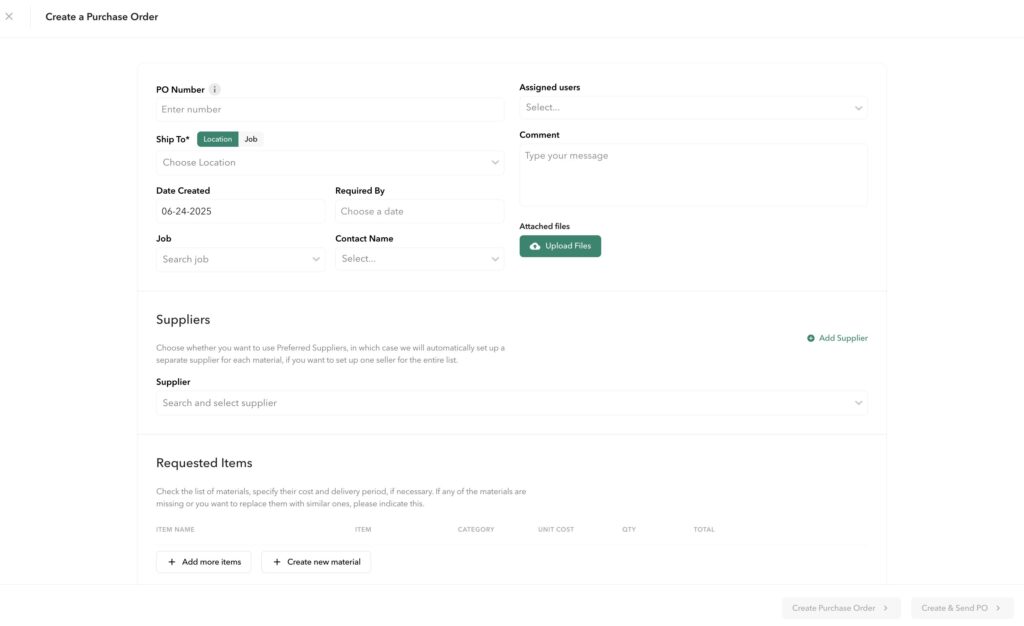Click the Upload Files button

point(560,246)
